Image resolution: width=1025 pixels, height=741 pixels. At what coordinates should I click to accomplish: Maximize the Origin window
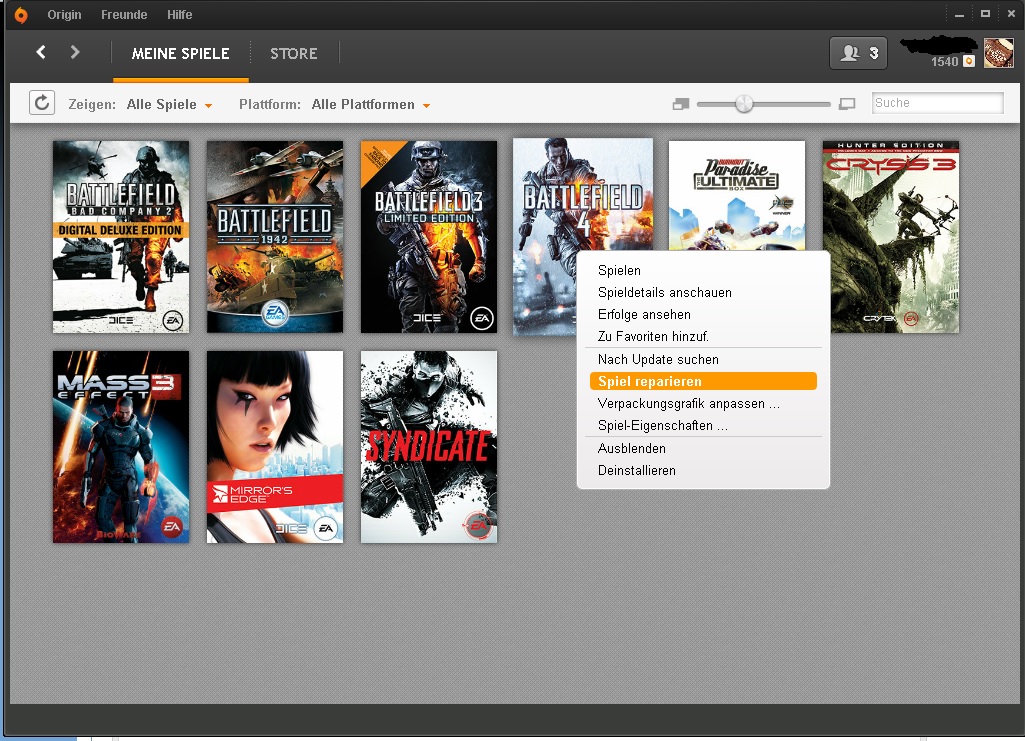point(985,14)
